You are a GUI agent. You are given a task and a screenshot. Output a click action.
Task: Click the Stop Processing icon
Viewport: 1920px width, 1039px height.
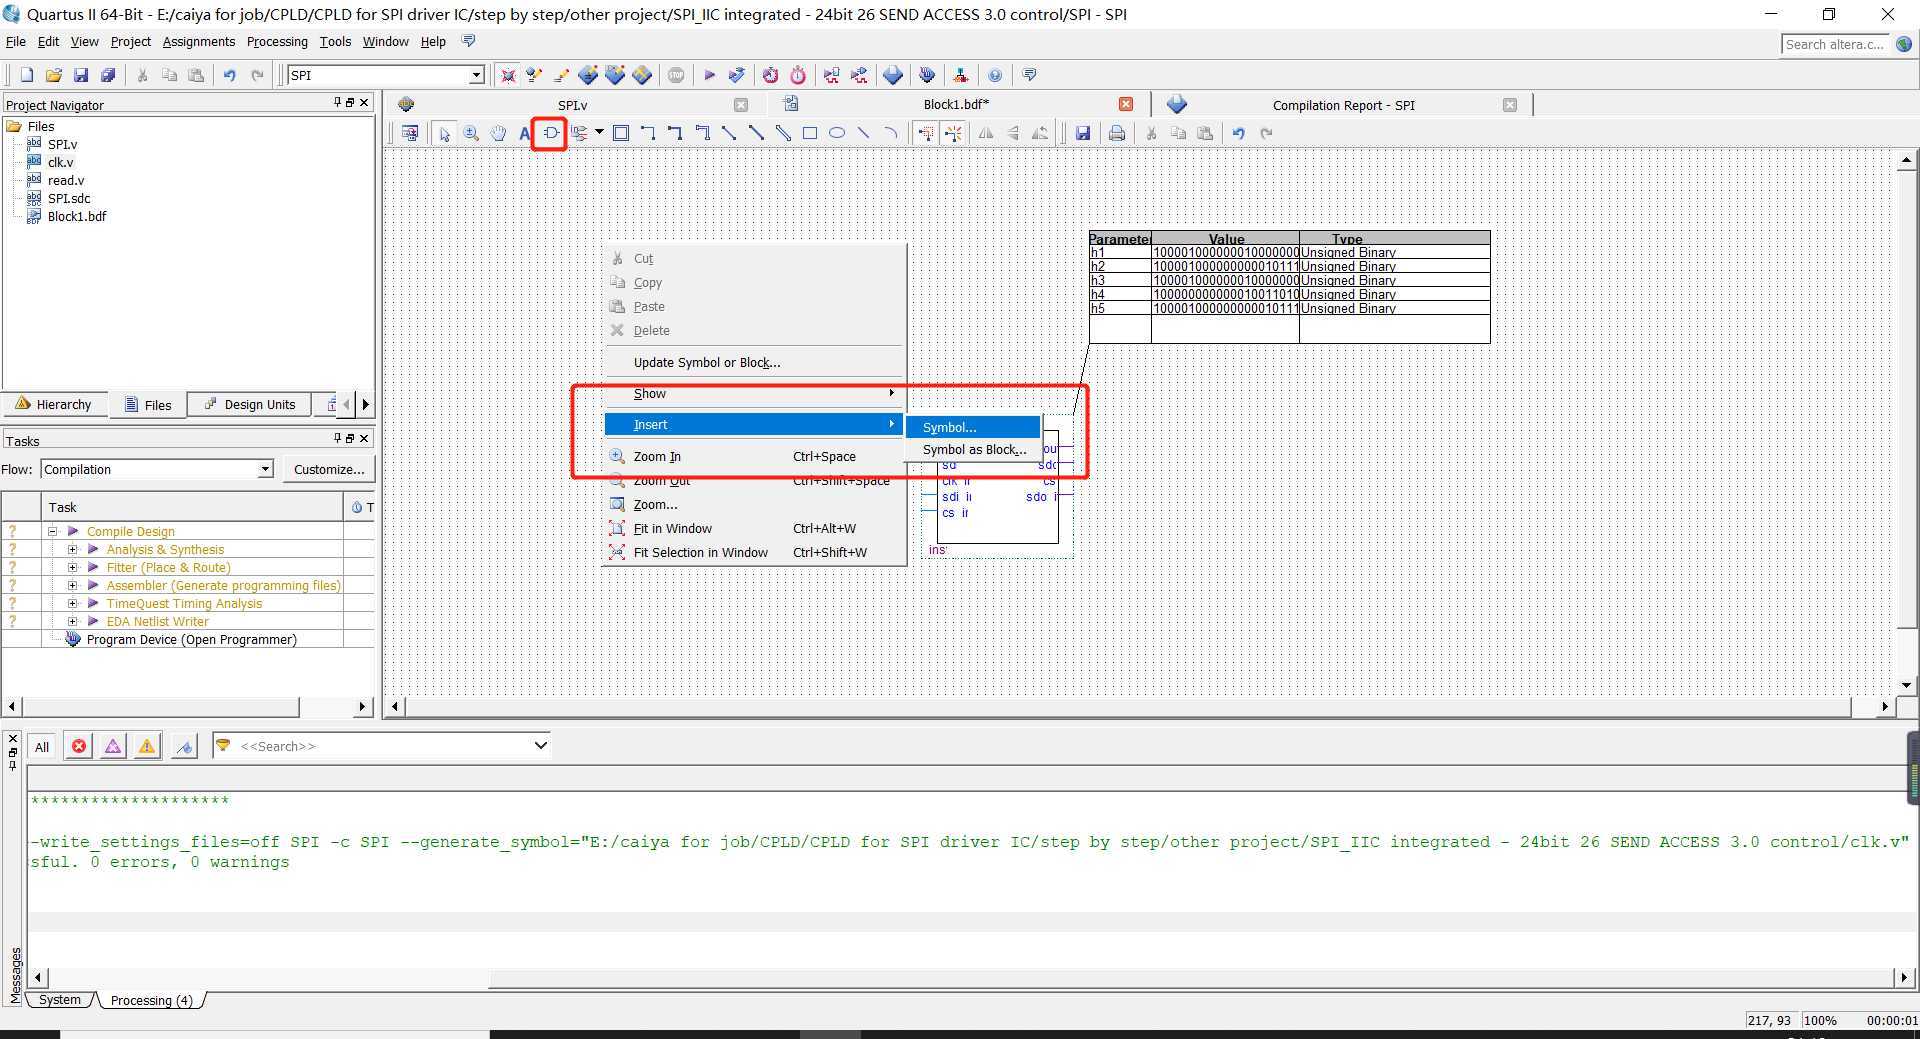[x=676, y=75]
